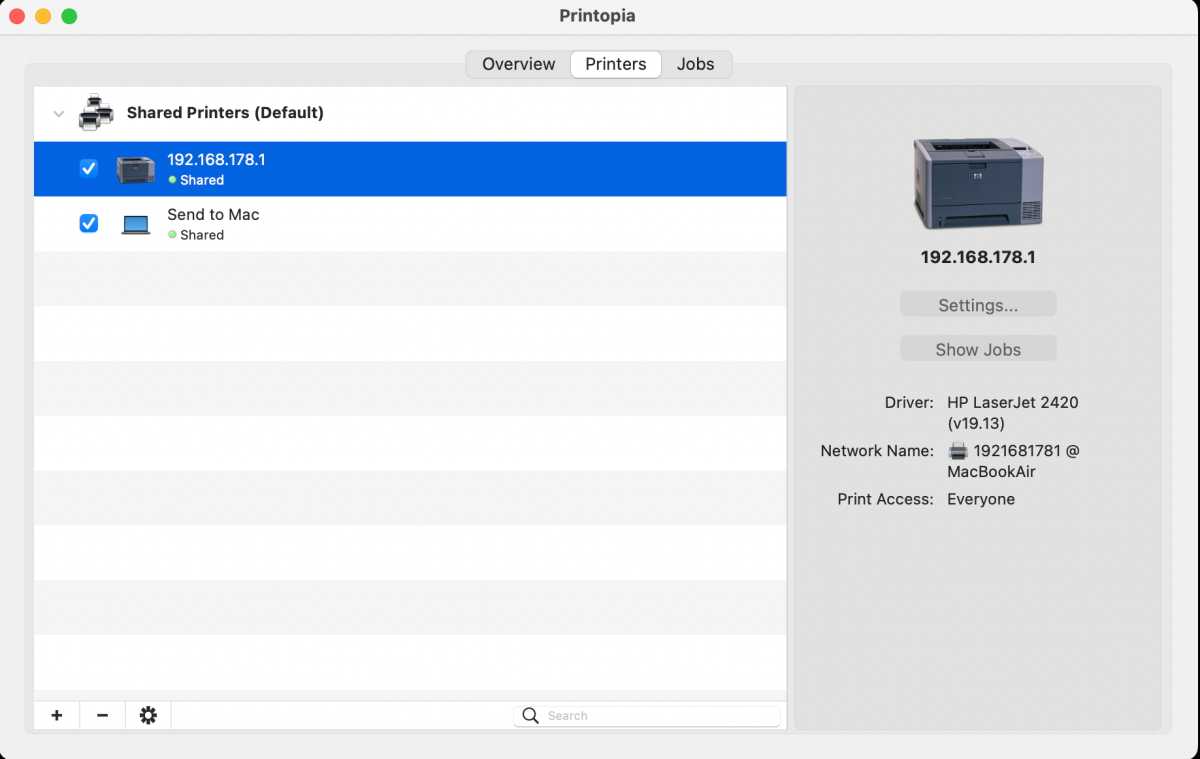Viewport: 1200px width, 759px height.
Task: Click the 1921681781 @ MacBookAir network name
Action: point(1014,461)
